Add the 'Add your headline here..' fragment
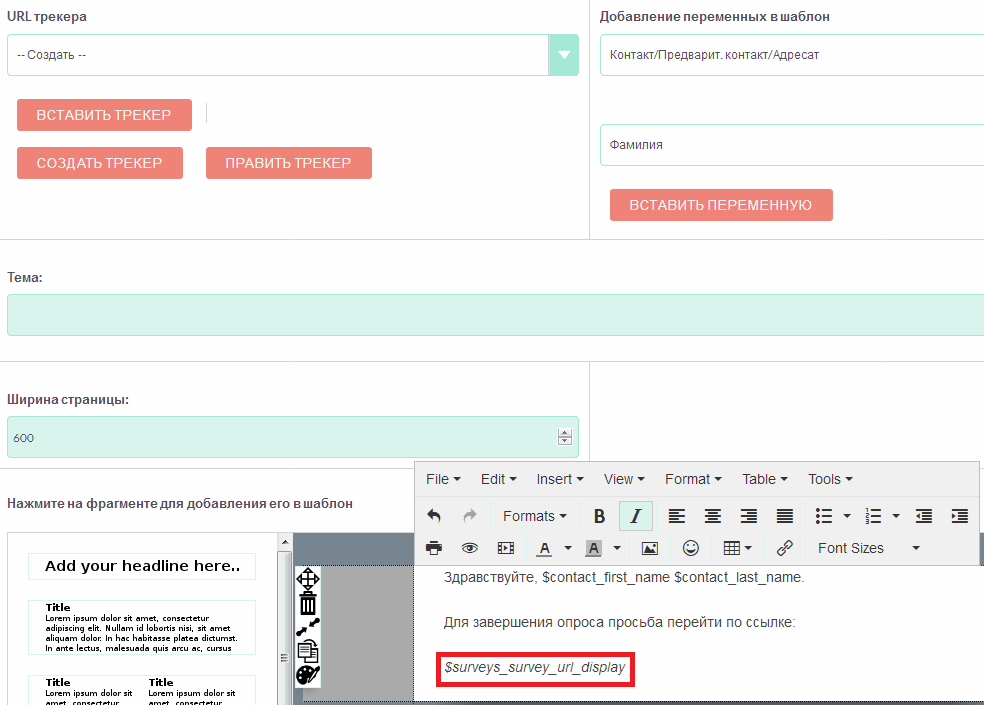Screen dimensions: 984x705 click(142, 566)
